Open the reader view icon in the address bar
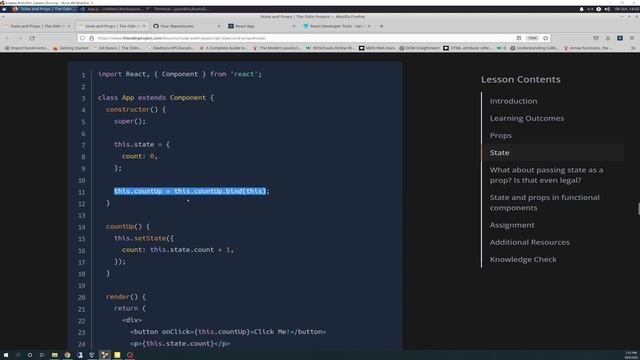640x360 pixels. (519, 38)
